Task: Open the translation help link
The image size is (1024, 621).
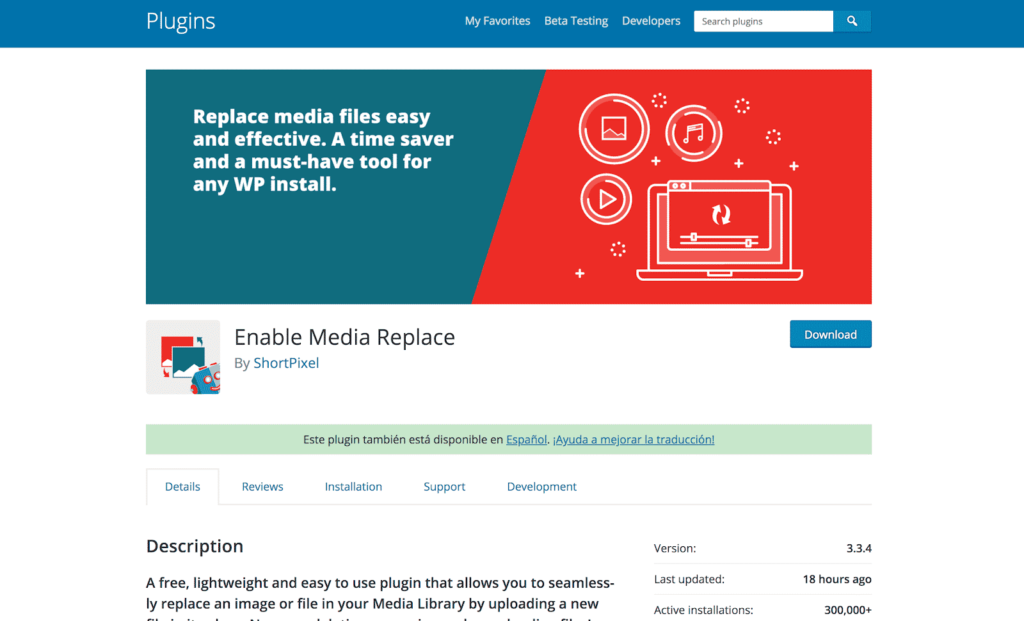Action: pos(634,439)
